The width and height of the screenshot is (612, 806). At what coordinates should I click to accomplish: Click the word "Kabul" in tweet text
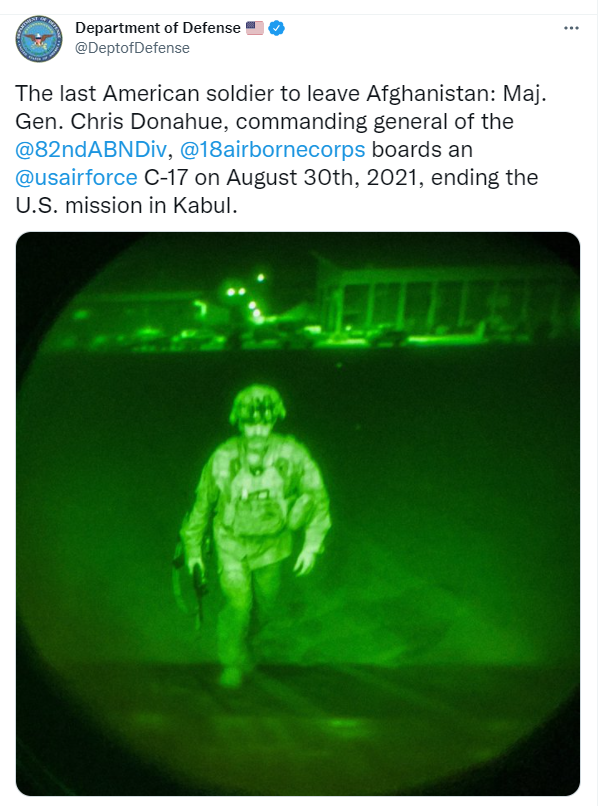click(205, 206)
